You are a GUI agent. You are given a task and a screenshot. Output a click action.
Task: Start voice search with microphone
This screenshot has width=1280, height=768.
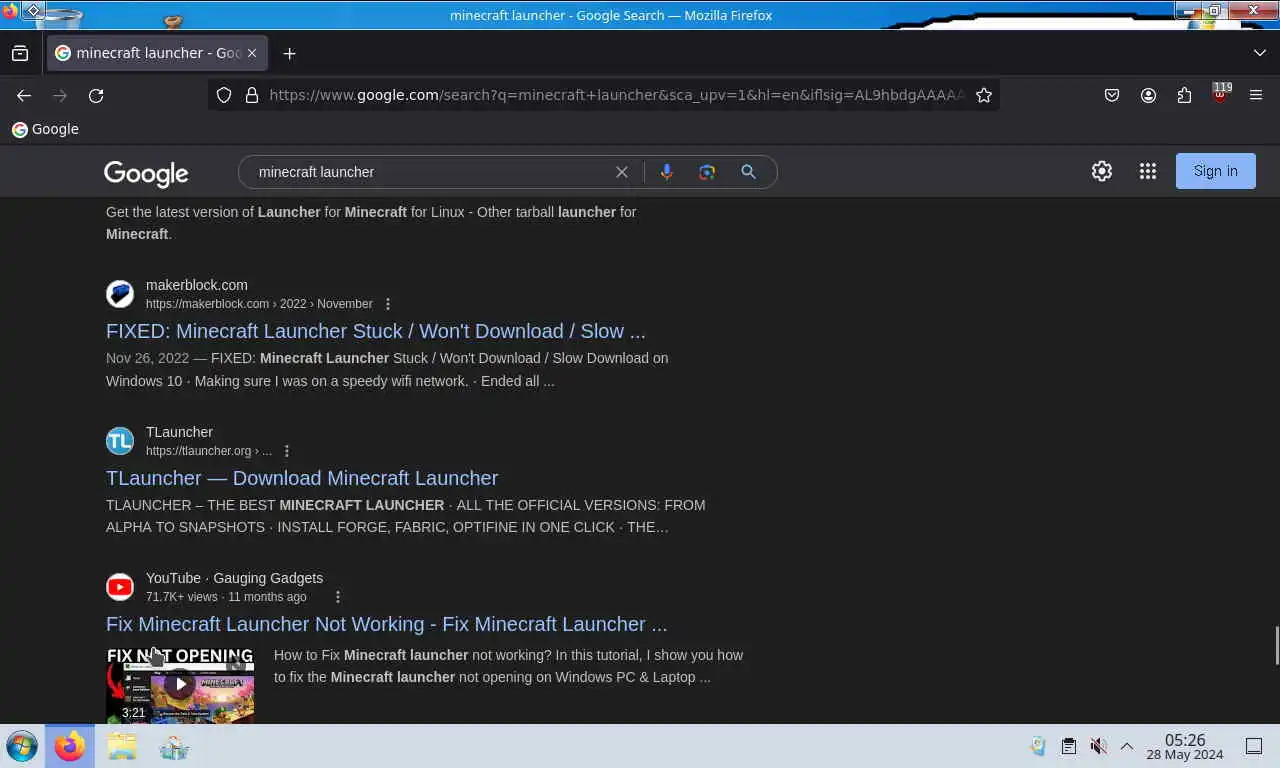coord(667,172)
